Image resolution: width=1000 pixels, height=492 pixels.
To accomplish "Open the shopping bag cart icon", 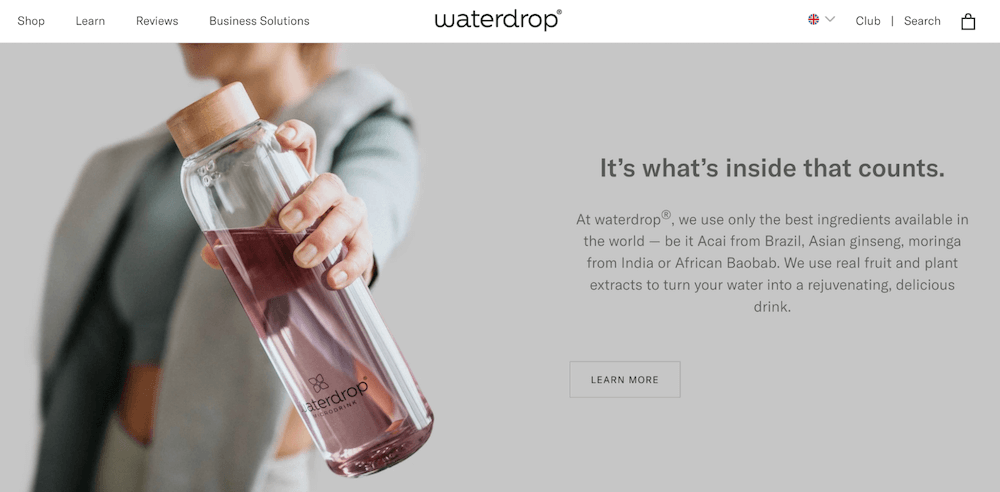I will (x=968, y=21).
